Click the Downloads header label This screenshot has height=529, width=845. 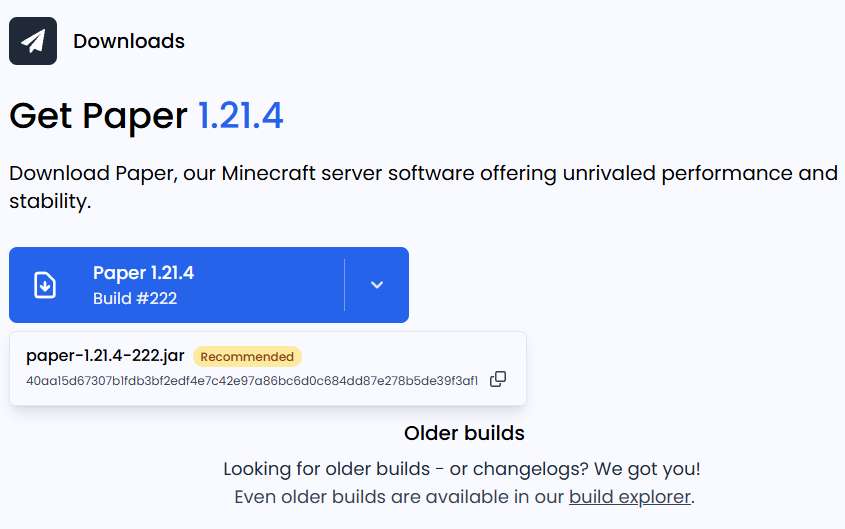129,41
